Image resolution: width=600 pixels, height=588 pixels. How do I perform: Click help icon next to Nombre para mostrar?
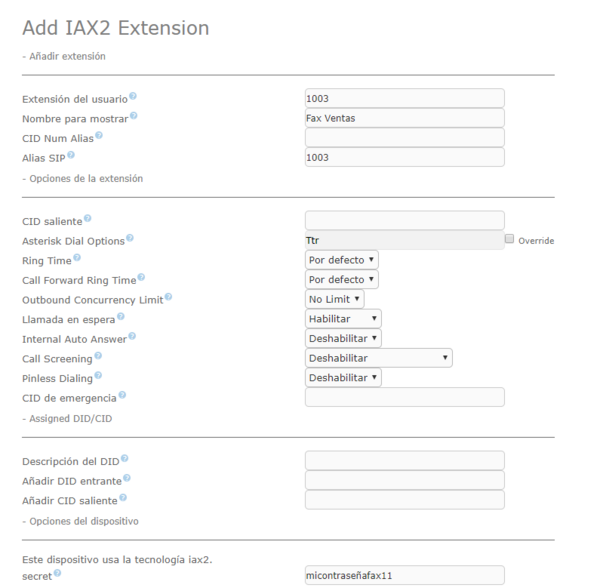click(x=133, y=116)
